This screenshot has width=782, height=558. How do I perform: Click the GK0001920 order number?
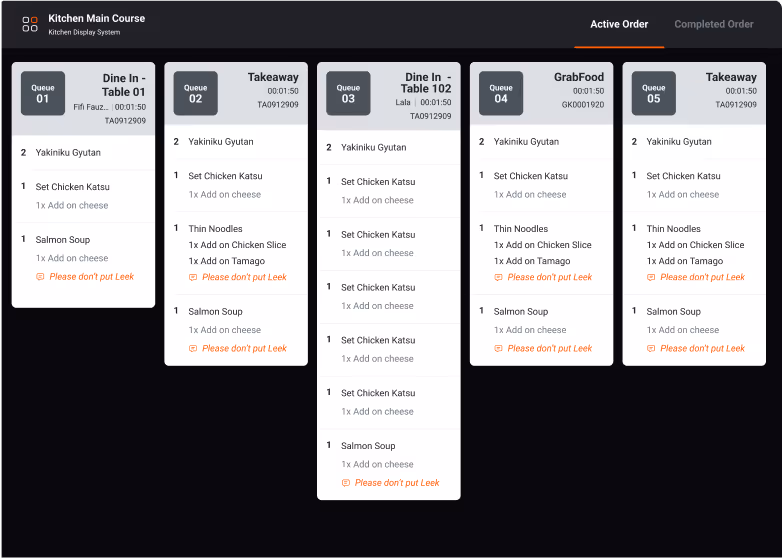583,105
